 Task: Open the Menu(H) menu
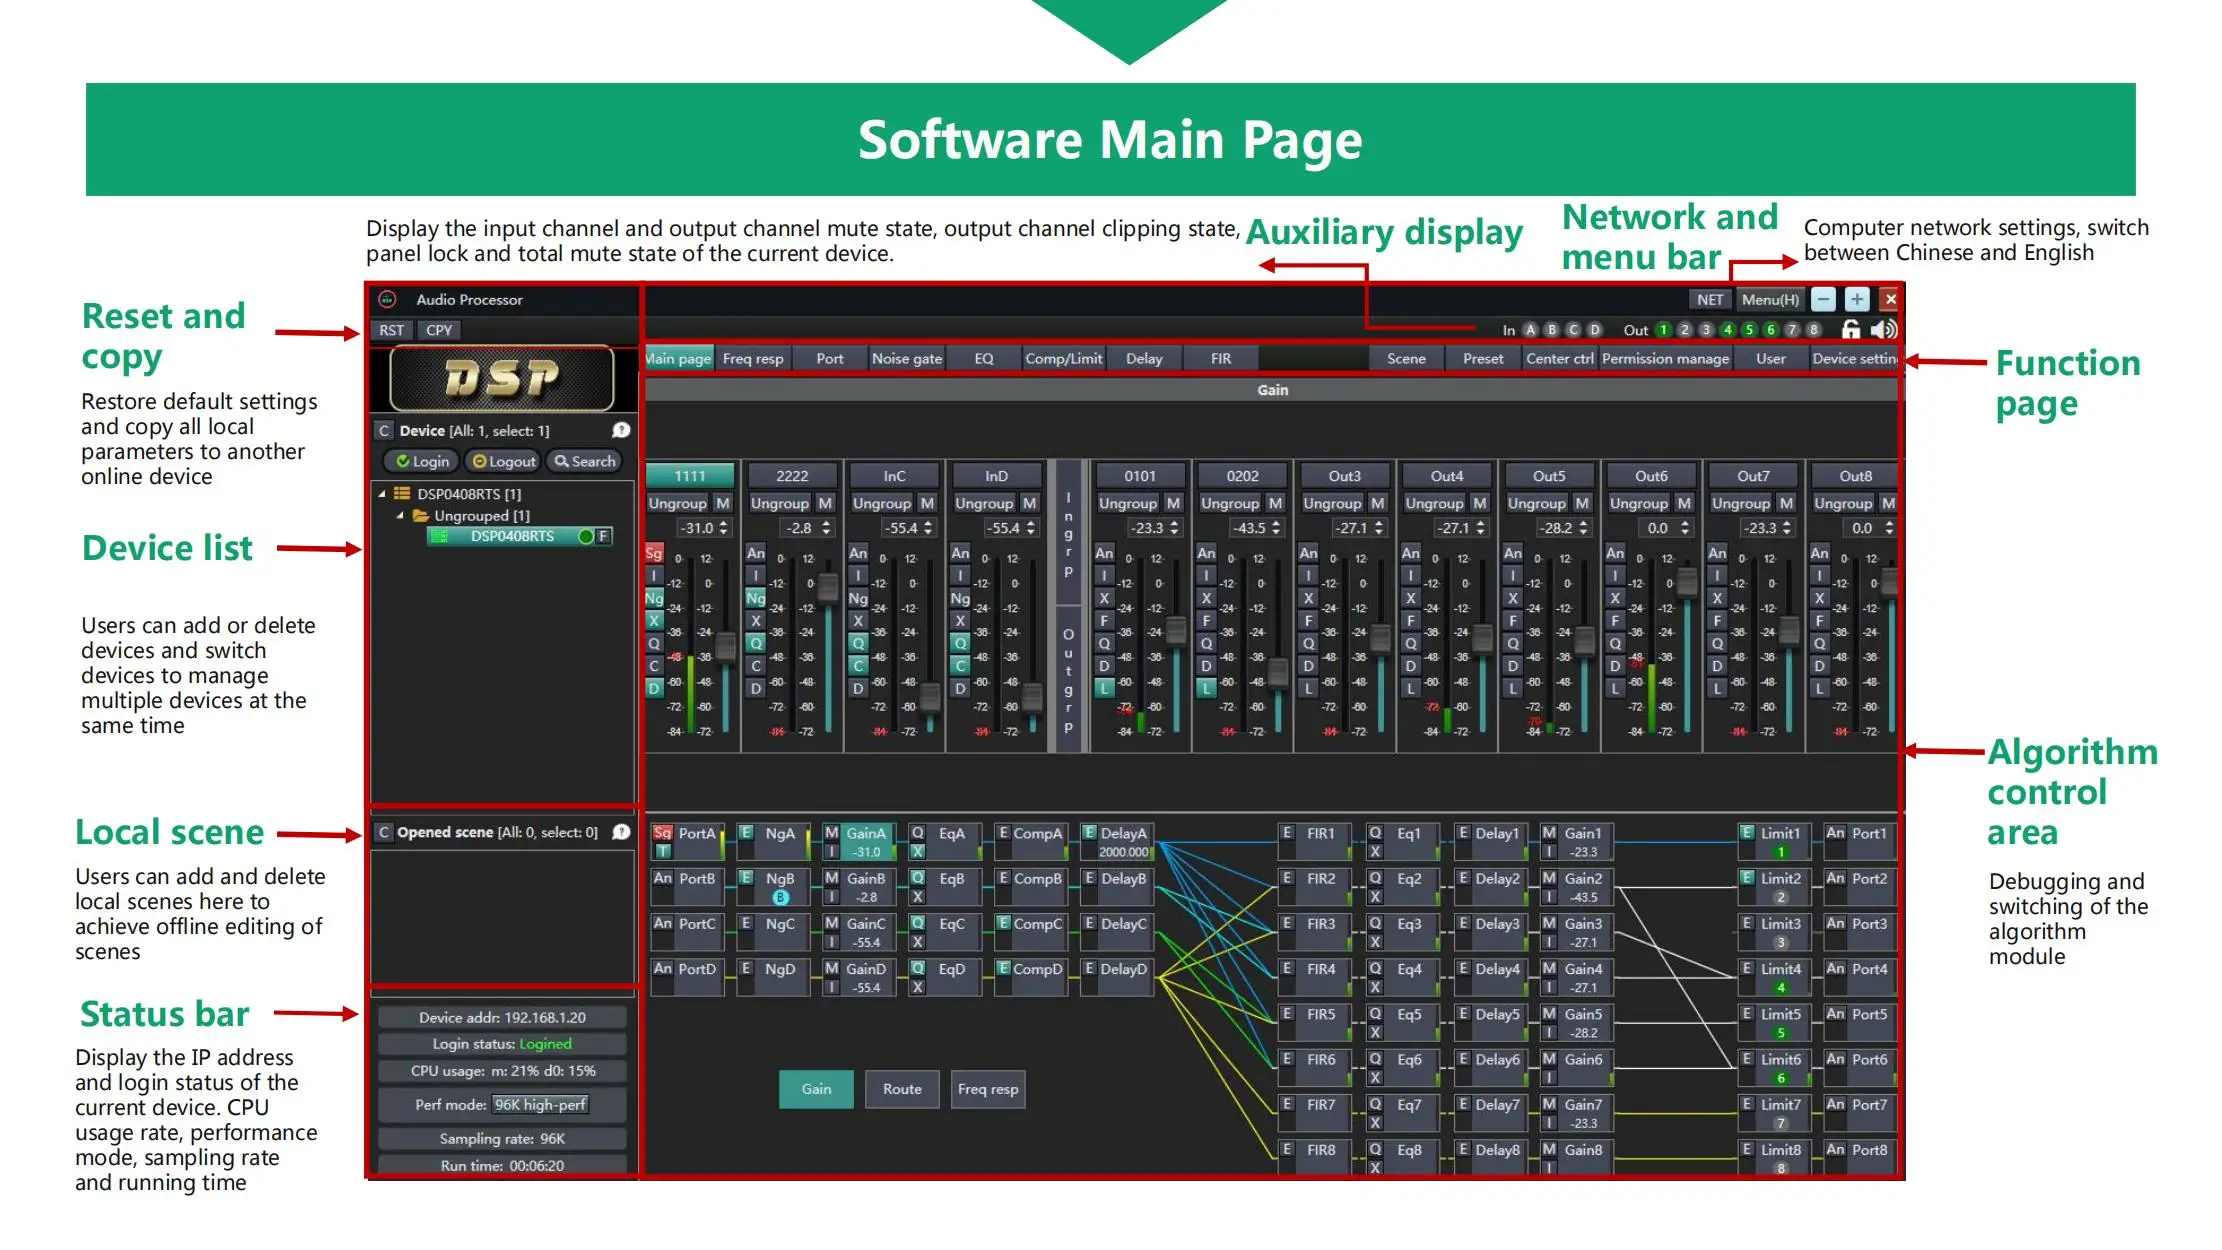pyautogui.click(x=1769, y=299)
